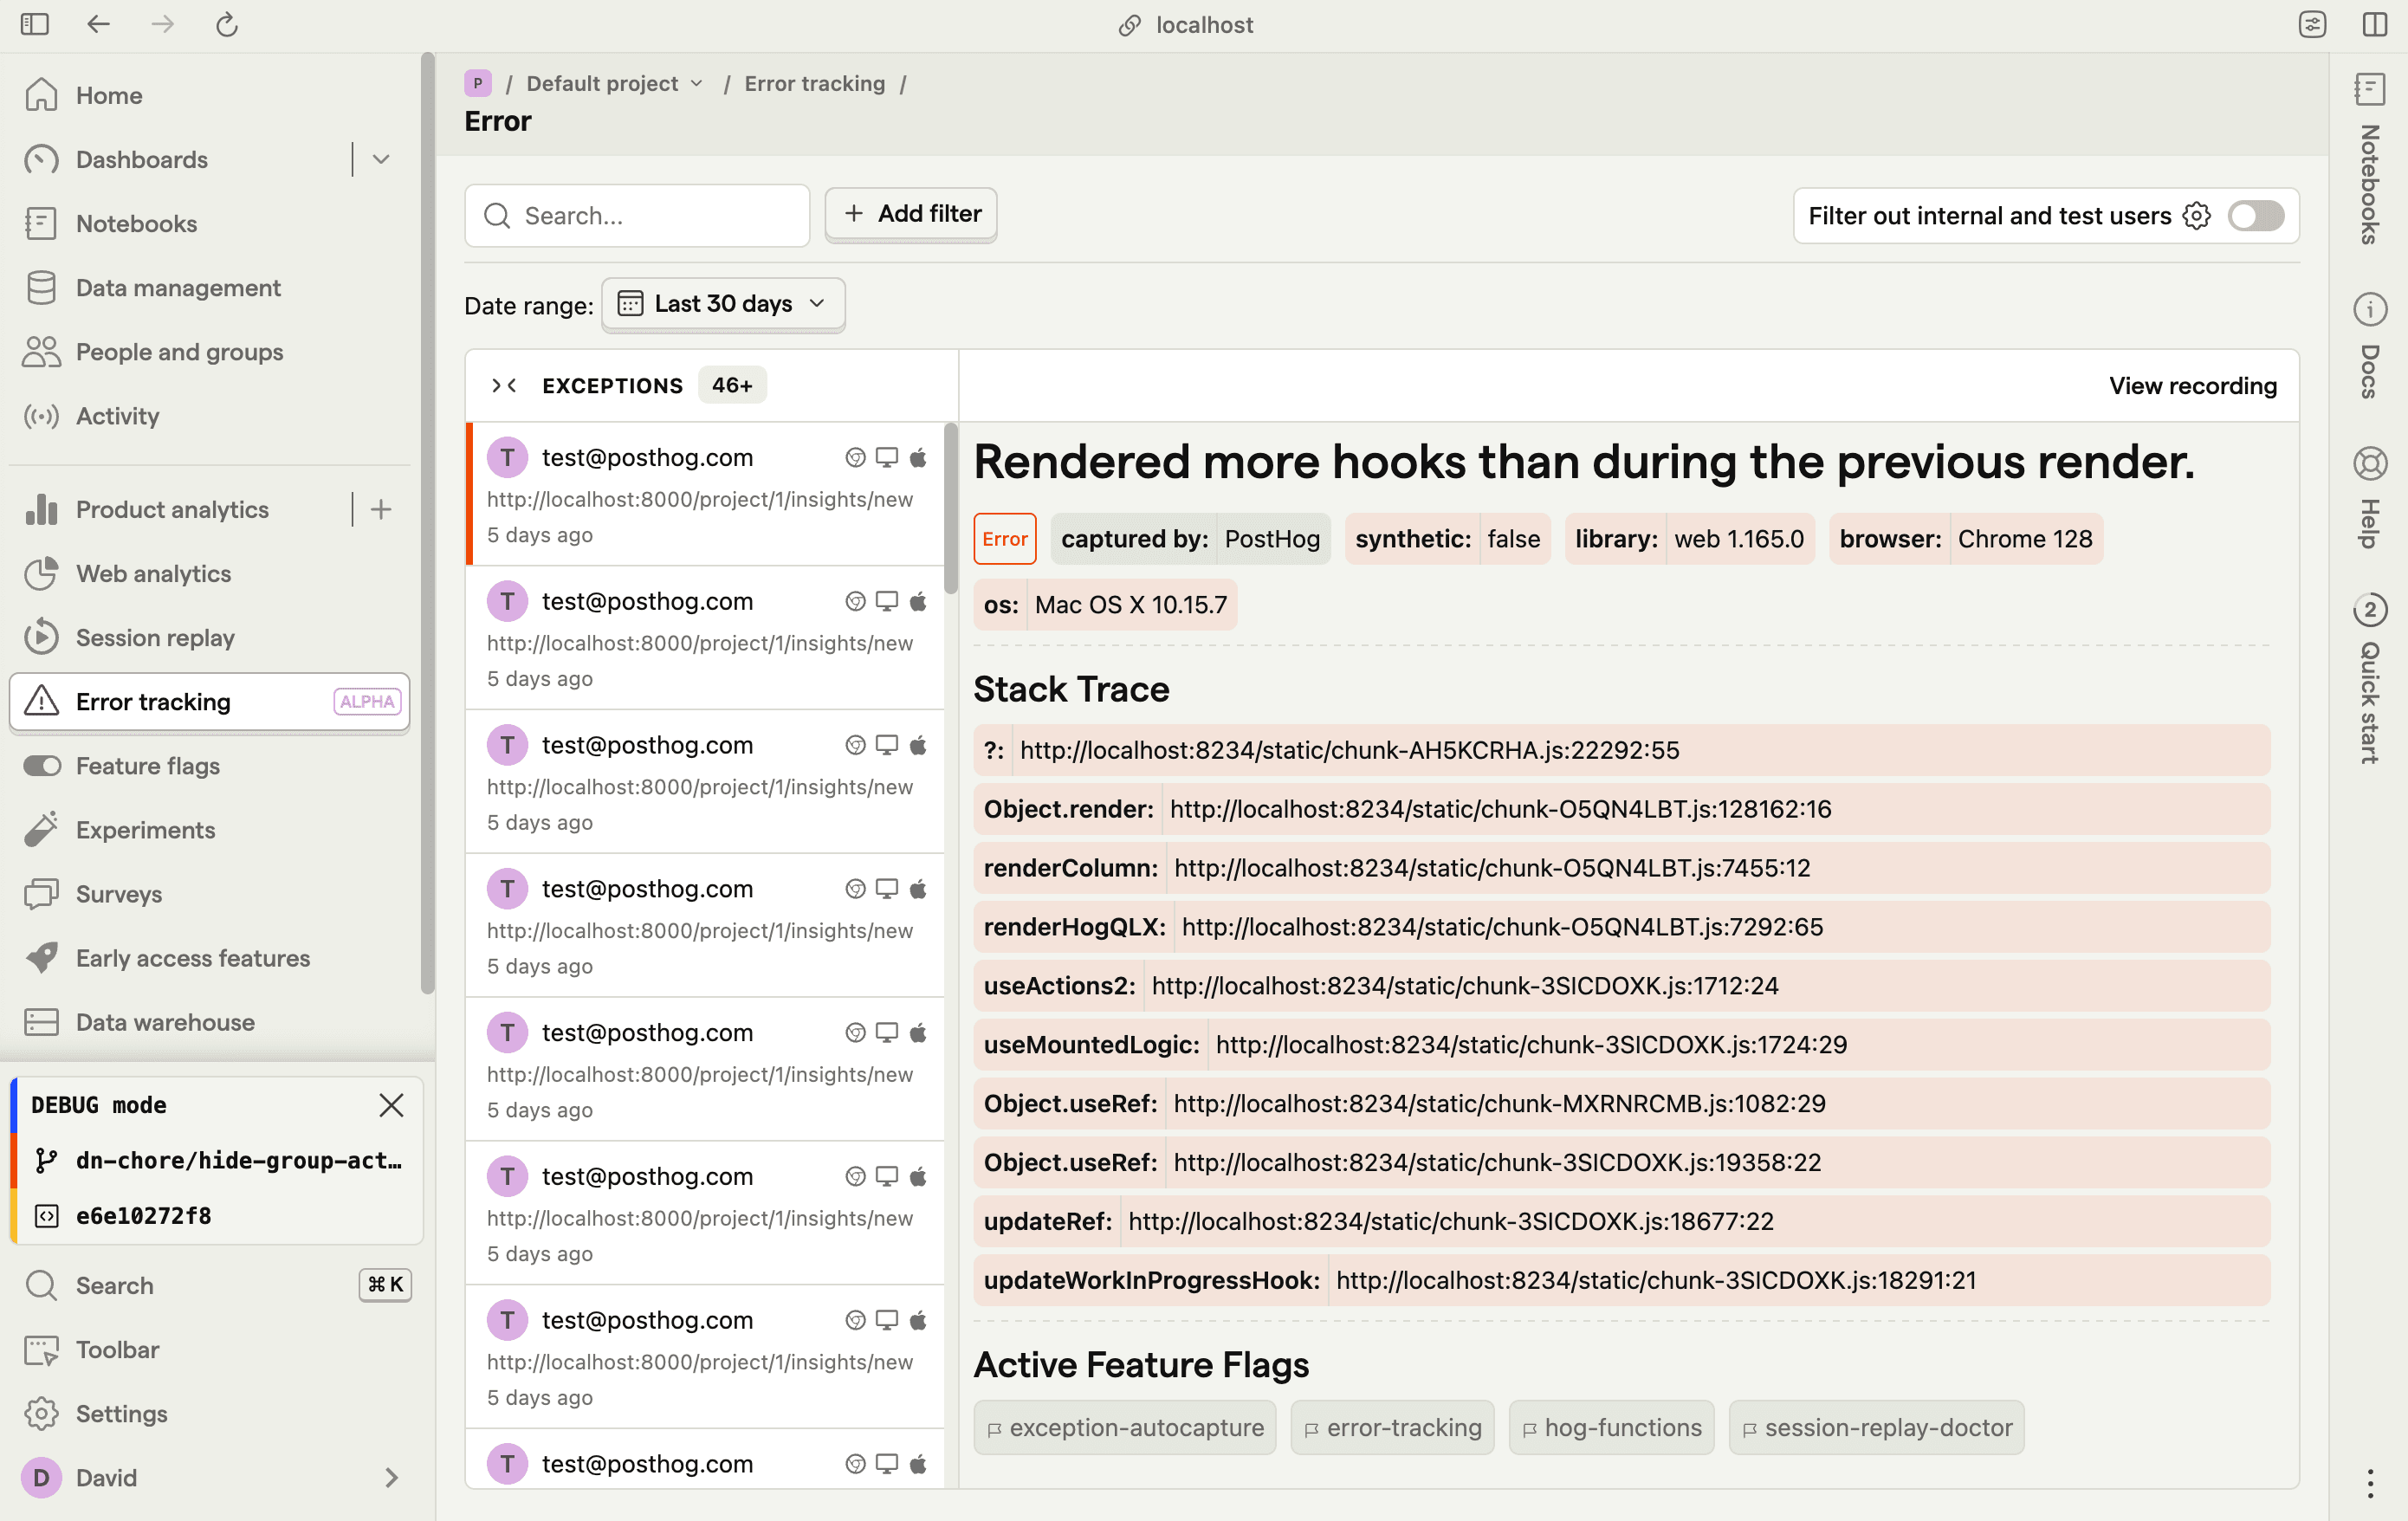Screen dimensions: 2408x1521
Task: Click the Error tracking breadcrumb
Action: 815,83
